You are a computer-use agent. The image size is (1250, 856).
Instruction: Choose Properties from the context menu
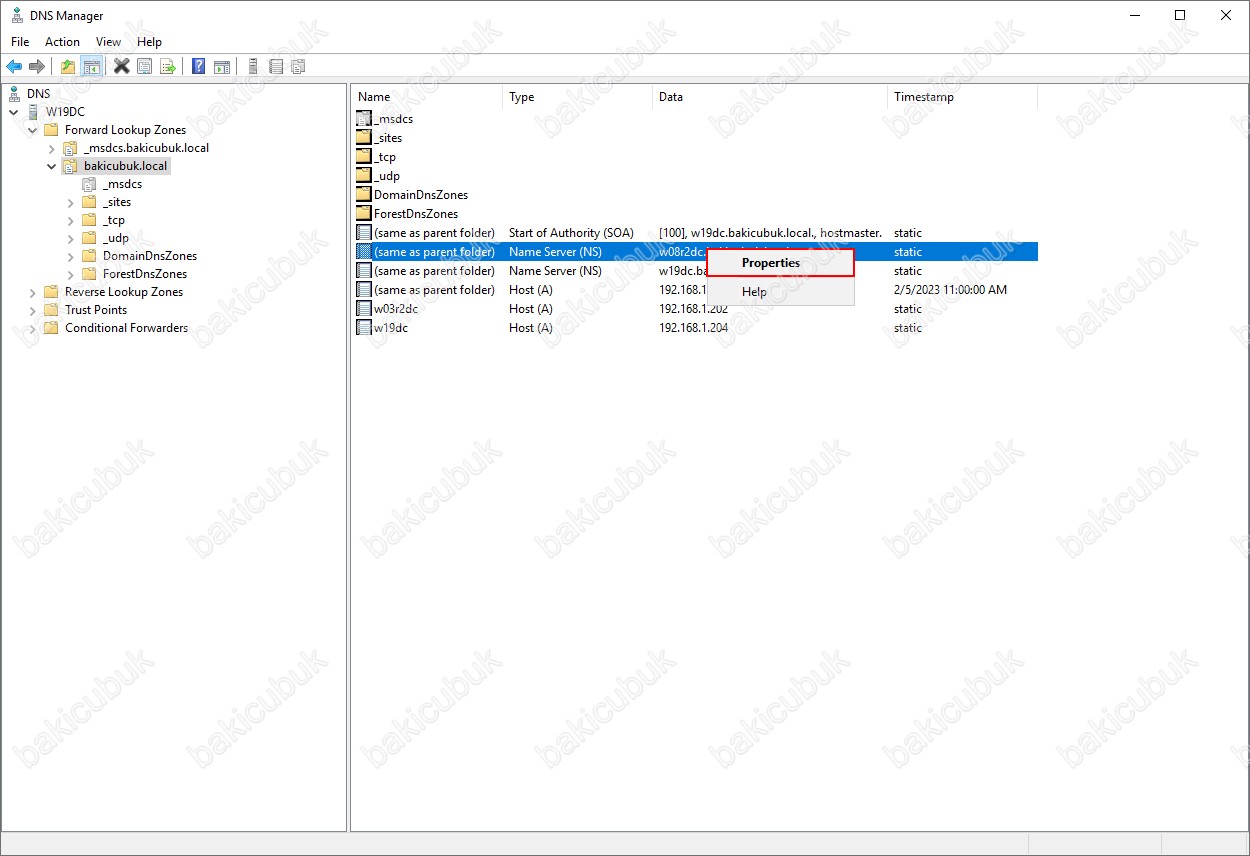pyautogui.click(x=770, y=263)
